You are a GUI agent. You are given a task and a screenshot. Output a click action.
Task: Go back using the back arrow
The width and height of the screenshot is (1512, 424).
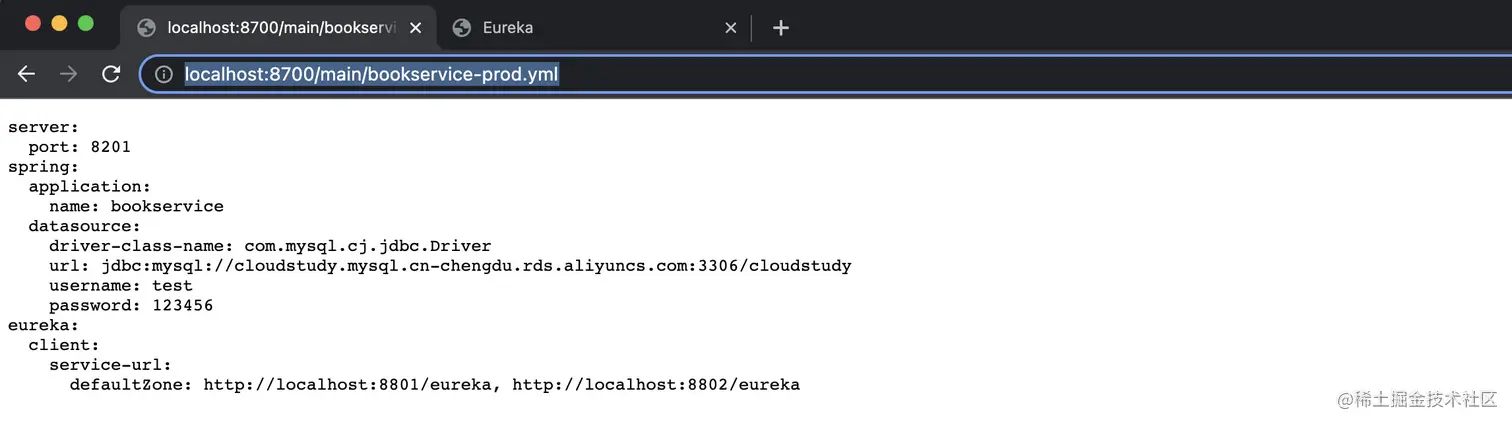click(x=26, y=74)
